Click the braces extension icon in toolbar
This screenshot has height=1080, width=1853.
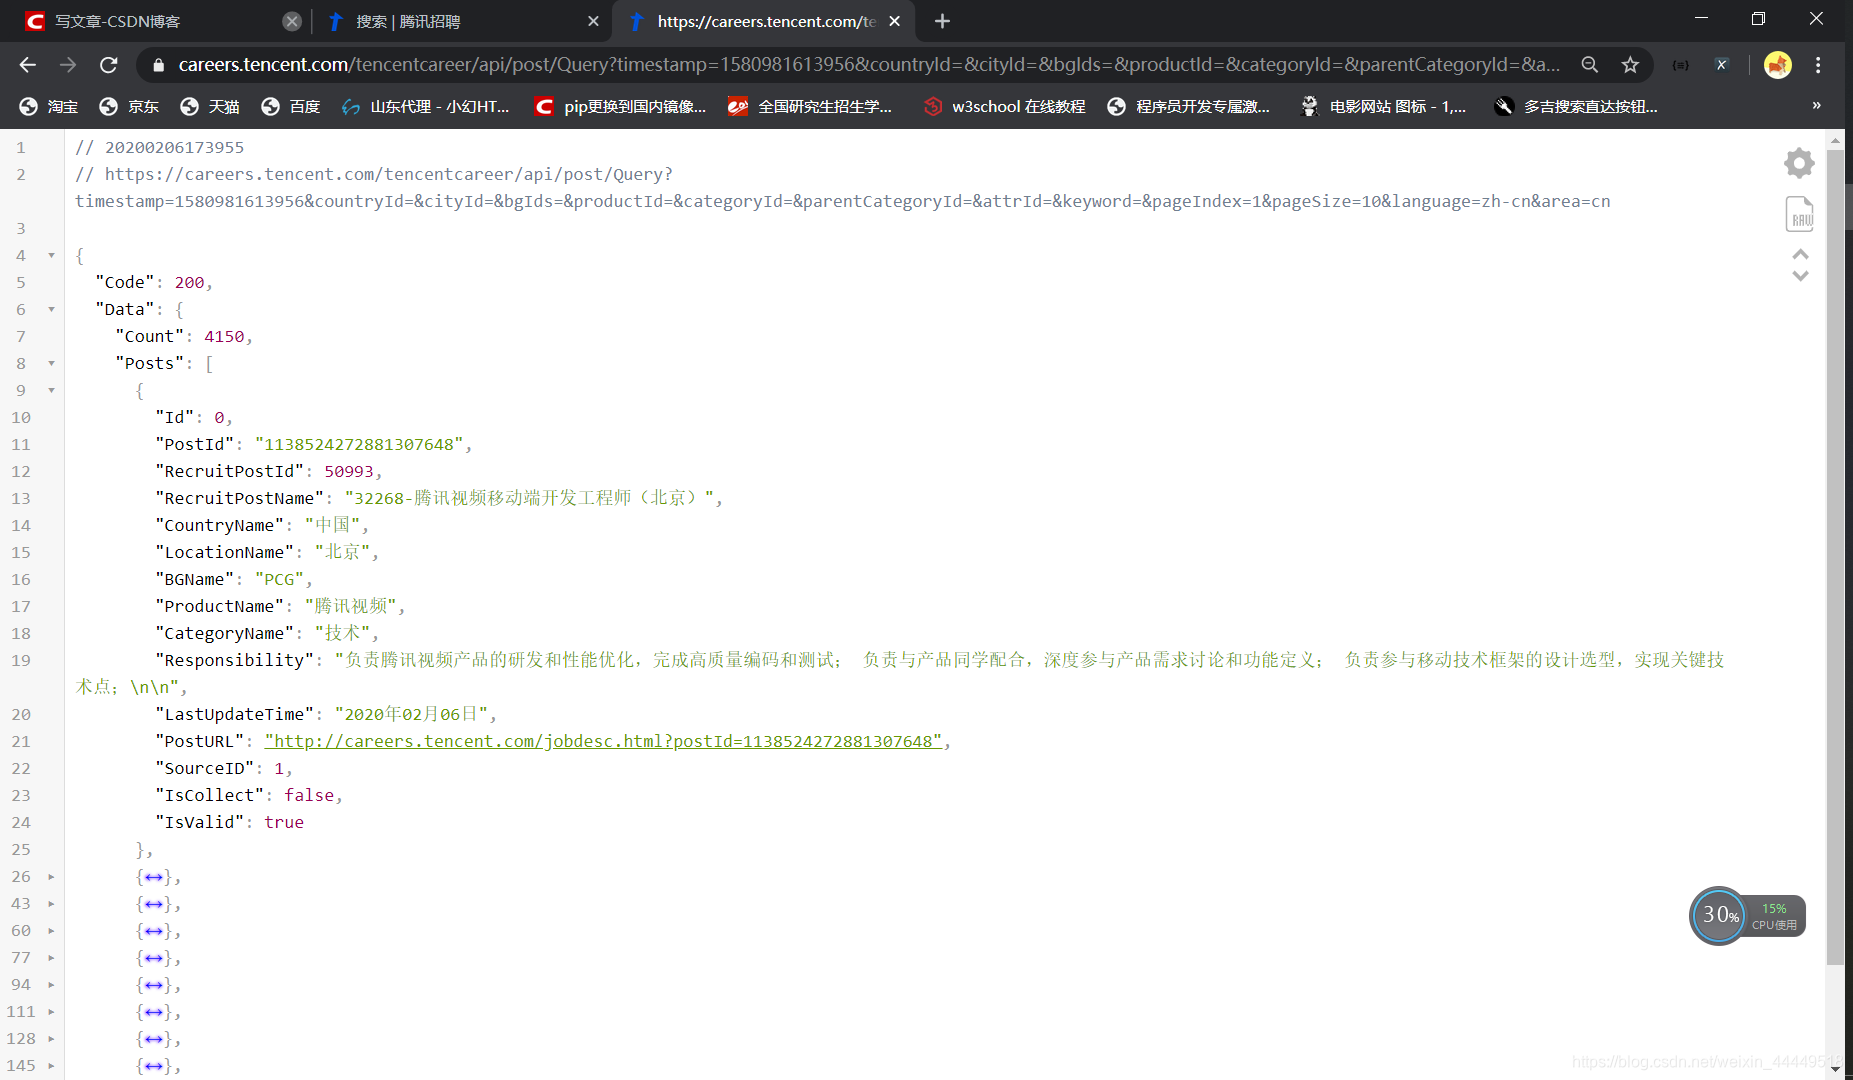pos(1681,65)
